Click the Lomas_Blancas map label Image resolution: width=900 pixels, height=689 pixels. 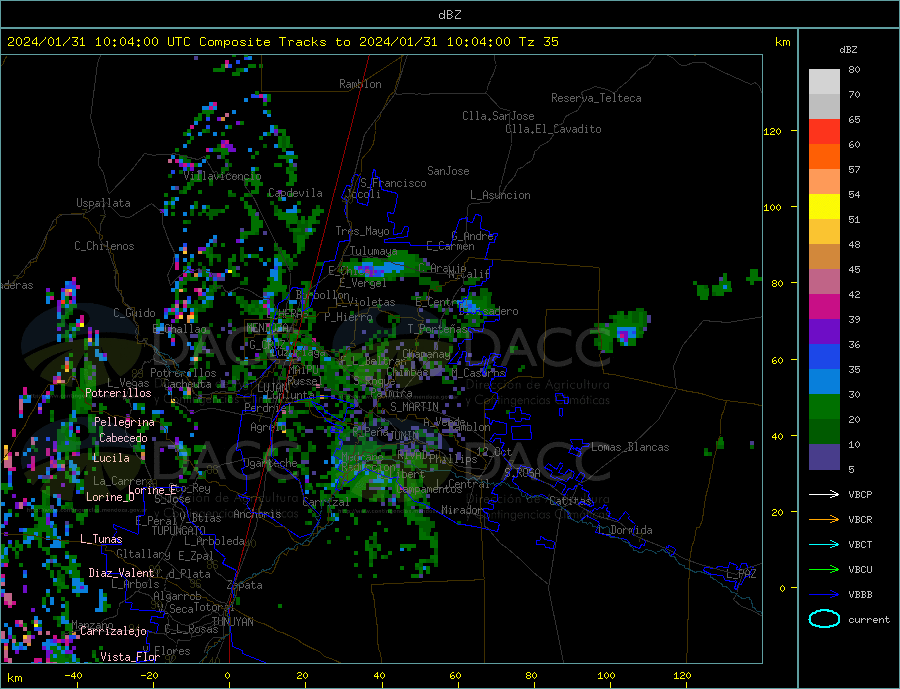630,447
